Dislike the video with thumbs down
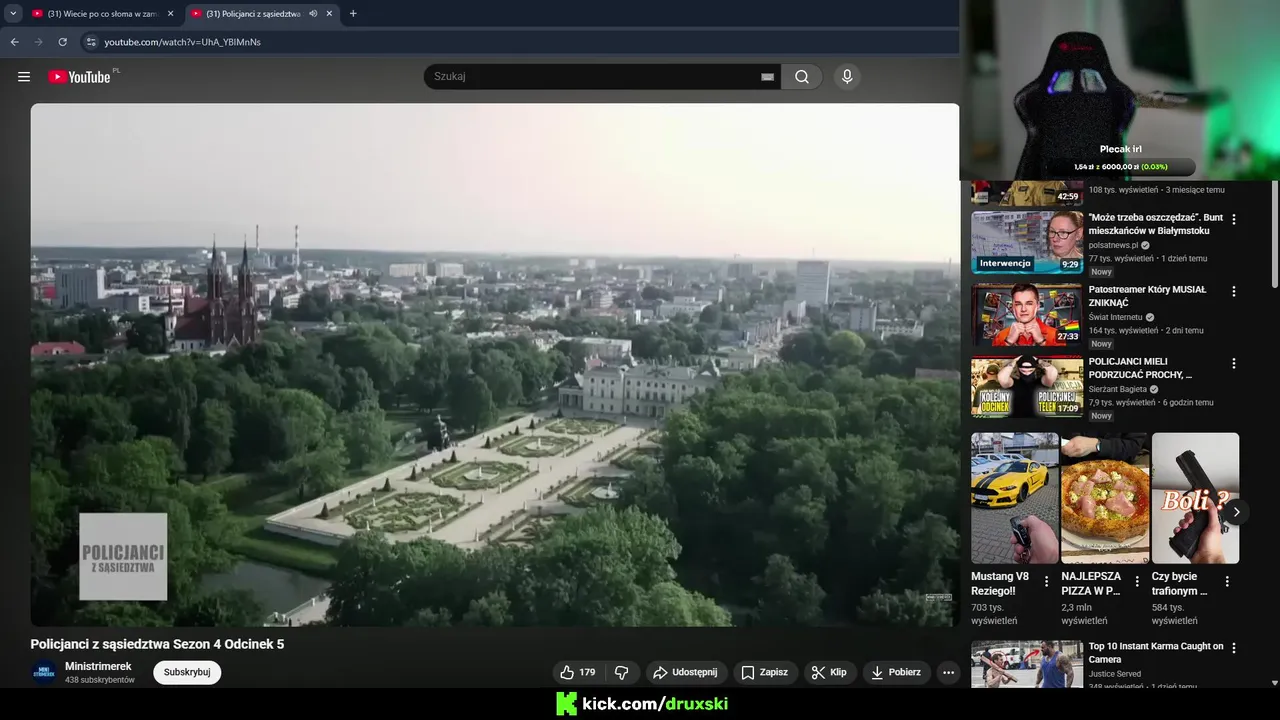The width and height of the screenshot is (1280, 720). pos(621,672)
